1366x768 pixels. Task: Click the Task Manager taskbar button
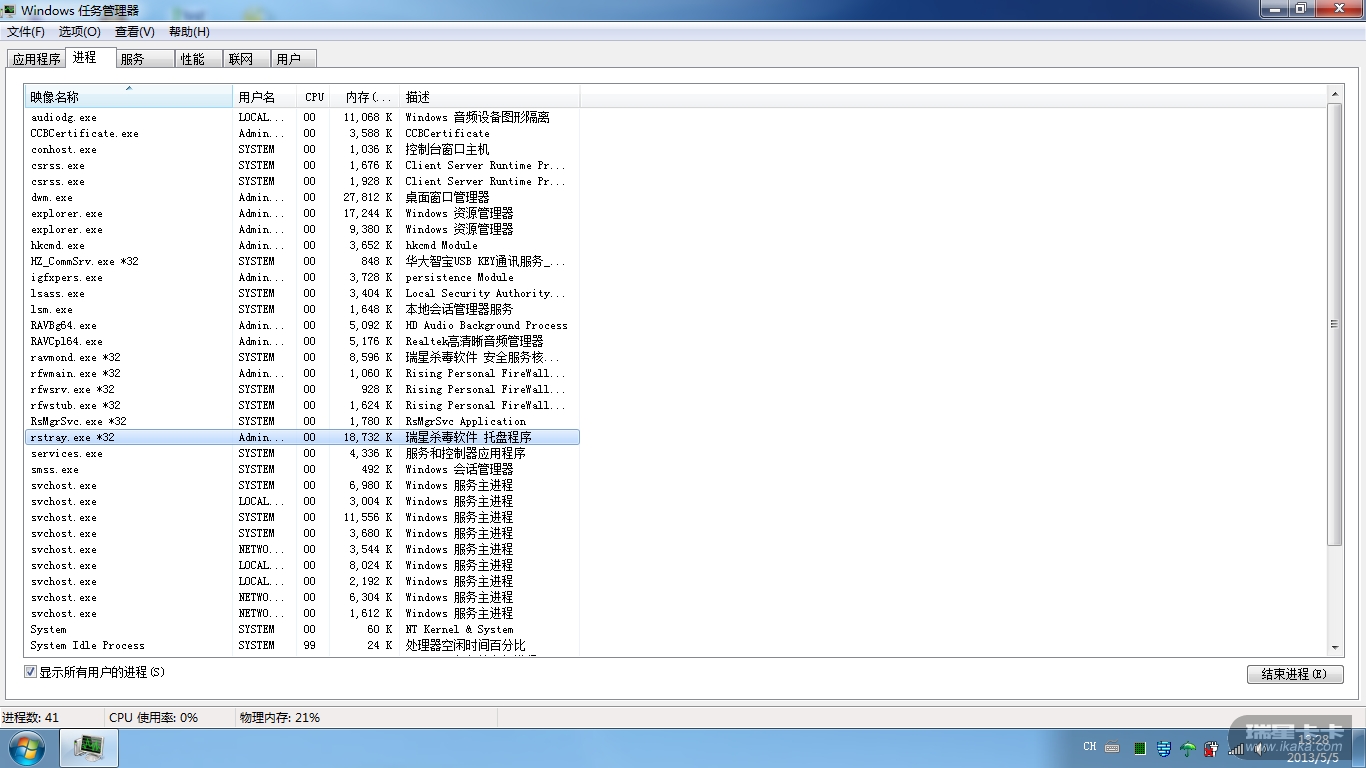tap(89, 747)
